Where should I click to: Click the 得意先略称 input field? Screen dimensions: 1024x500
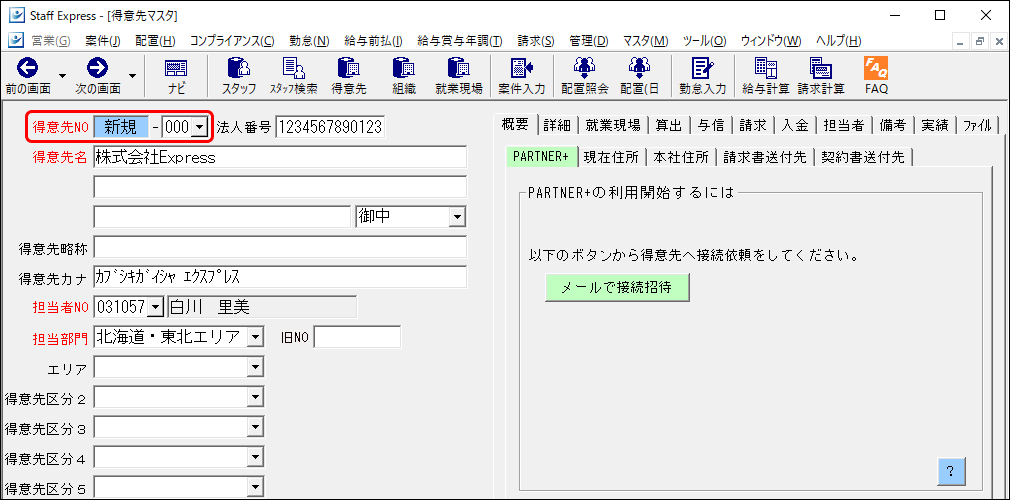pyautogui.click(x=280, y=247)
